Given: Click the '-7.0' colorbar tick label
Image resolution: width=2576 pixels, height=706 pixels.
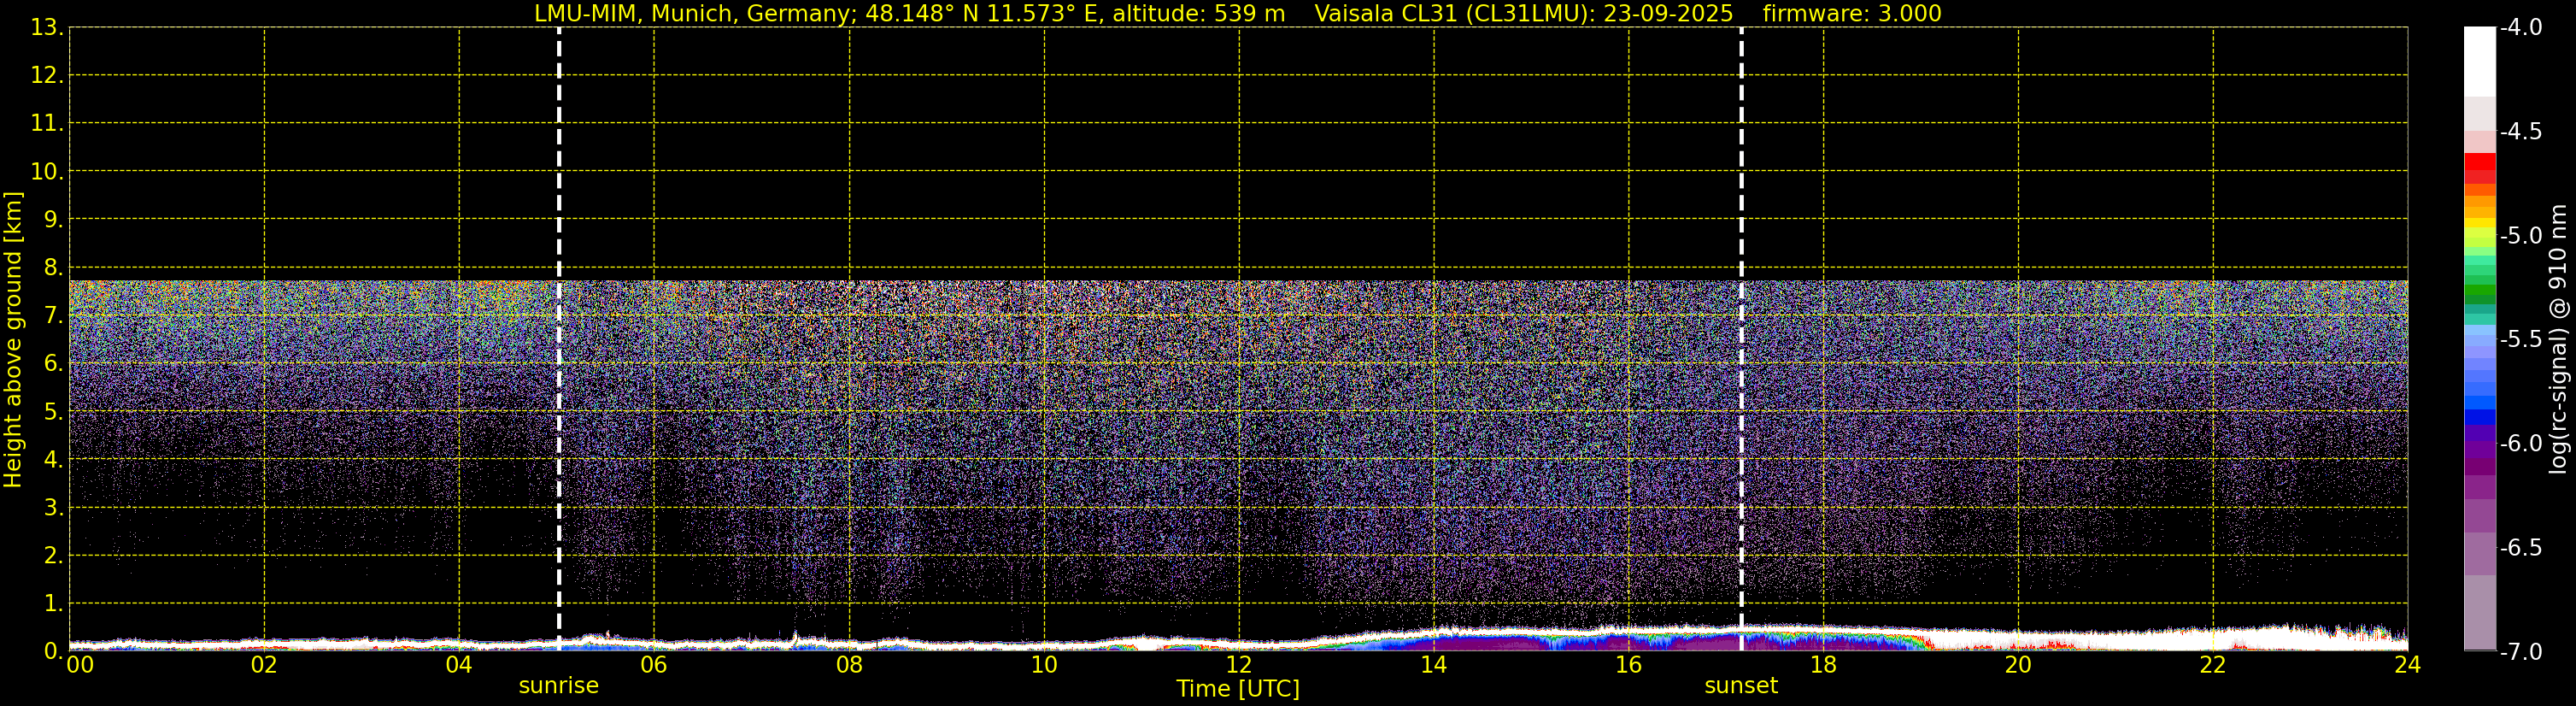Looking at the screenshot, I should click(x=2520, y=652).
